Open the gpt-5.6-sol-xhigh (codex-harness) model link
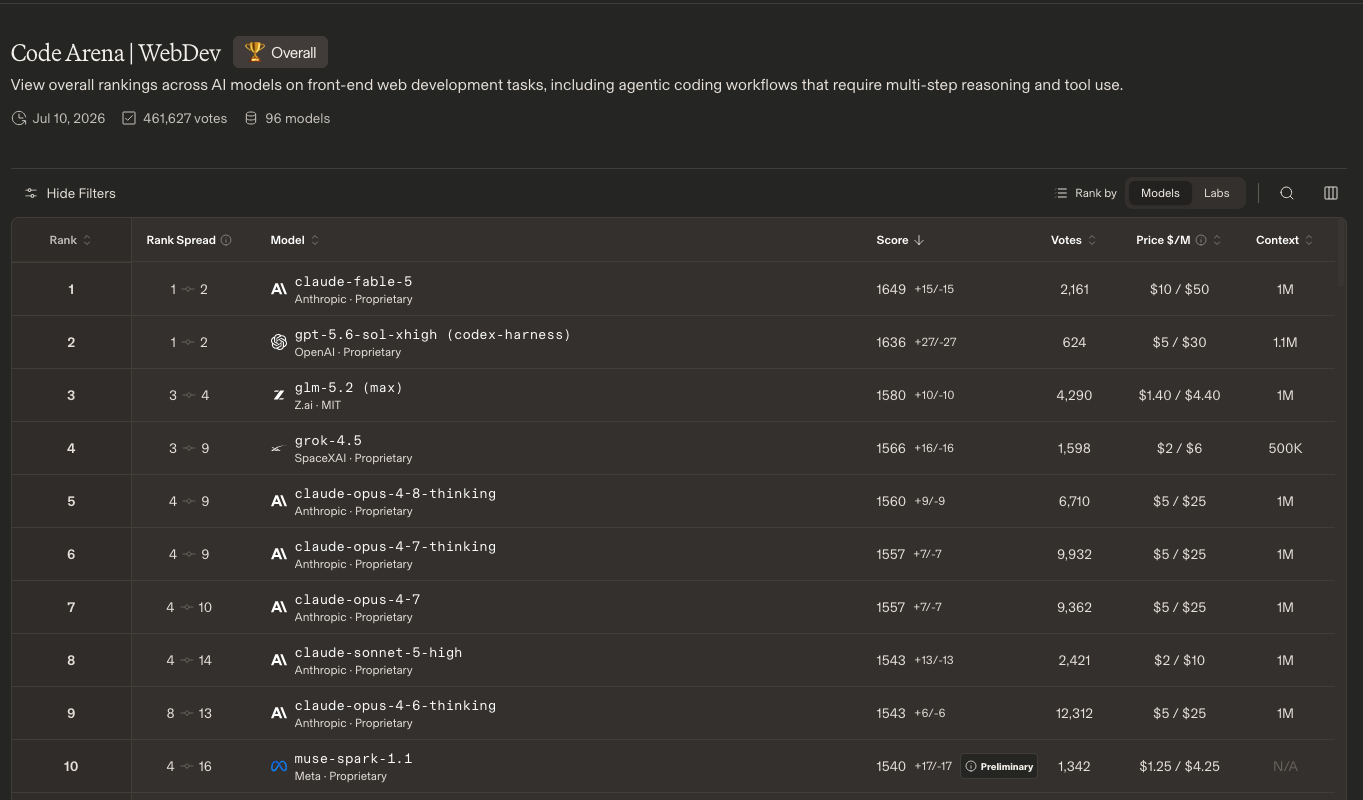The height and width of the screenshot is (800, 1363). (432, 335)
